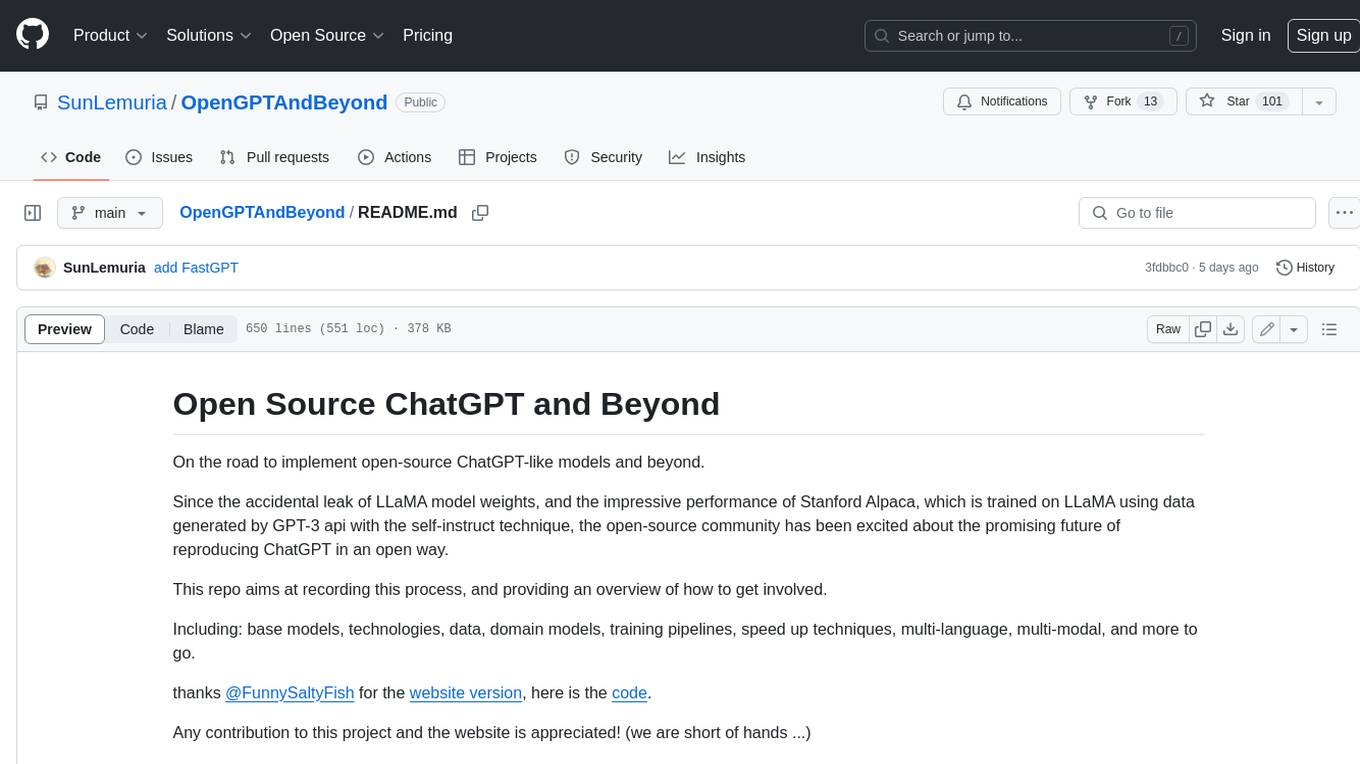1360x764 pixels.
Task: Click the '650 lines (551 loc) · 378 KB' text
Action: click(x=348, y=329)
